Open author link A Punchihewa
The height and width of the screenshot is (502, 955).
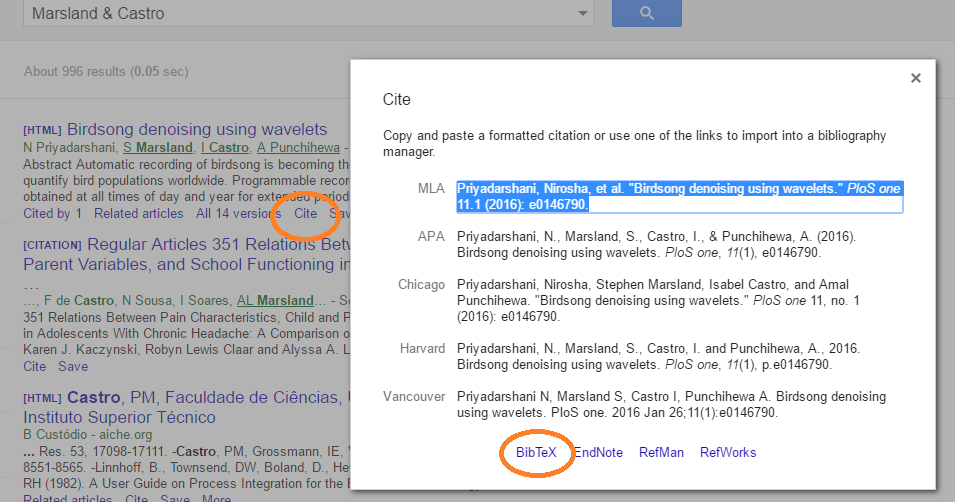tap(298, 147)
